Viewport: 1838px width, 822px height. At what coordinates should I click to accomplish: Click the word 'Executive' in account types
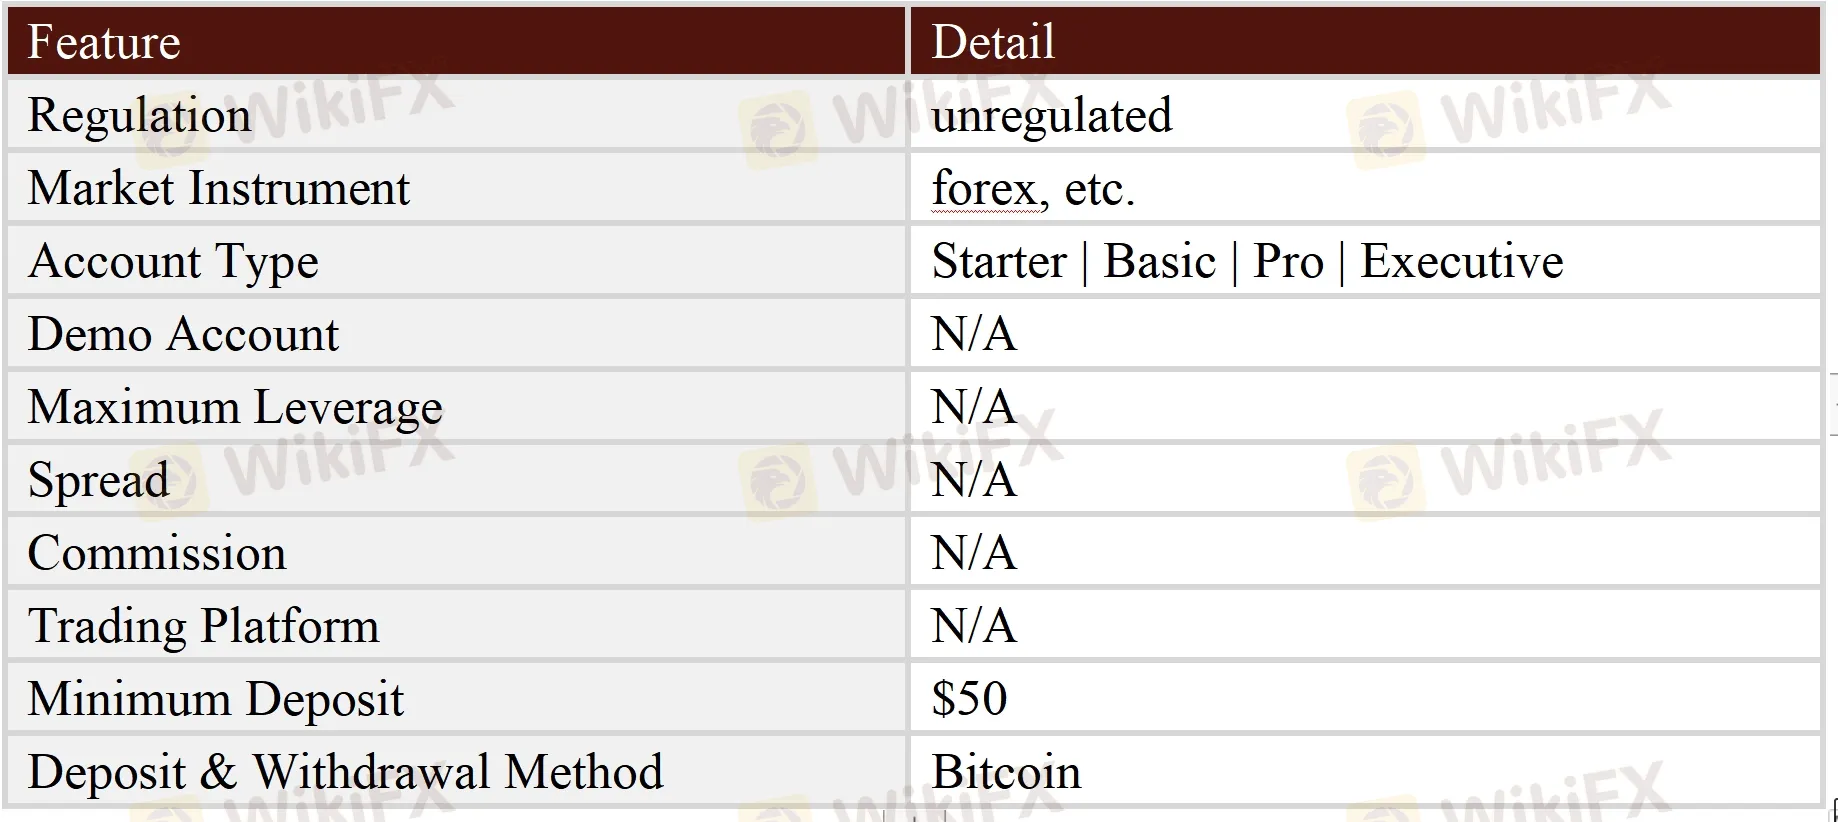click(x=1461, y=261)
